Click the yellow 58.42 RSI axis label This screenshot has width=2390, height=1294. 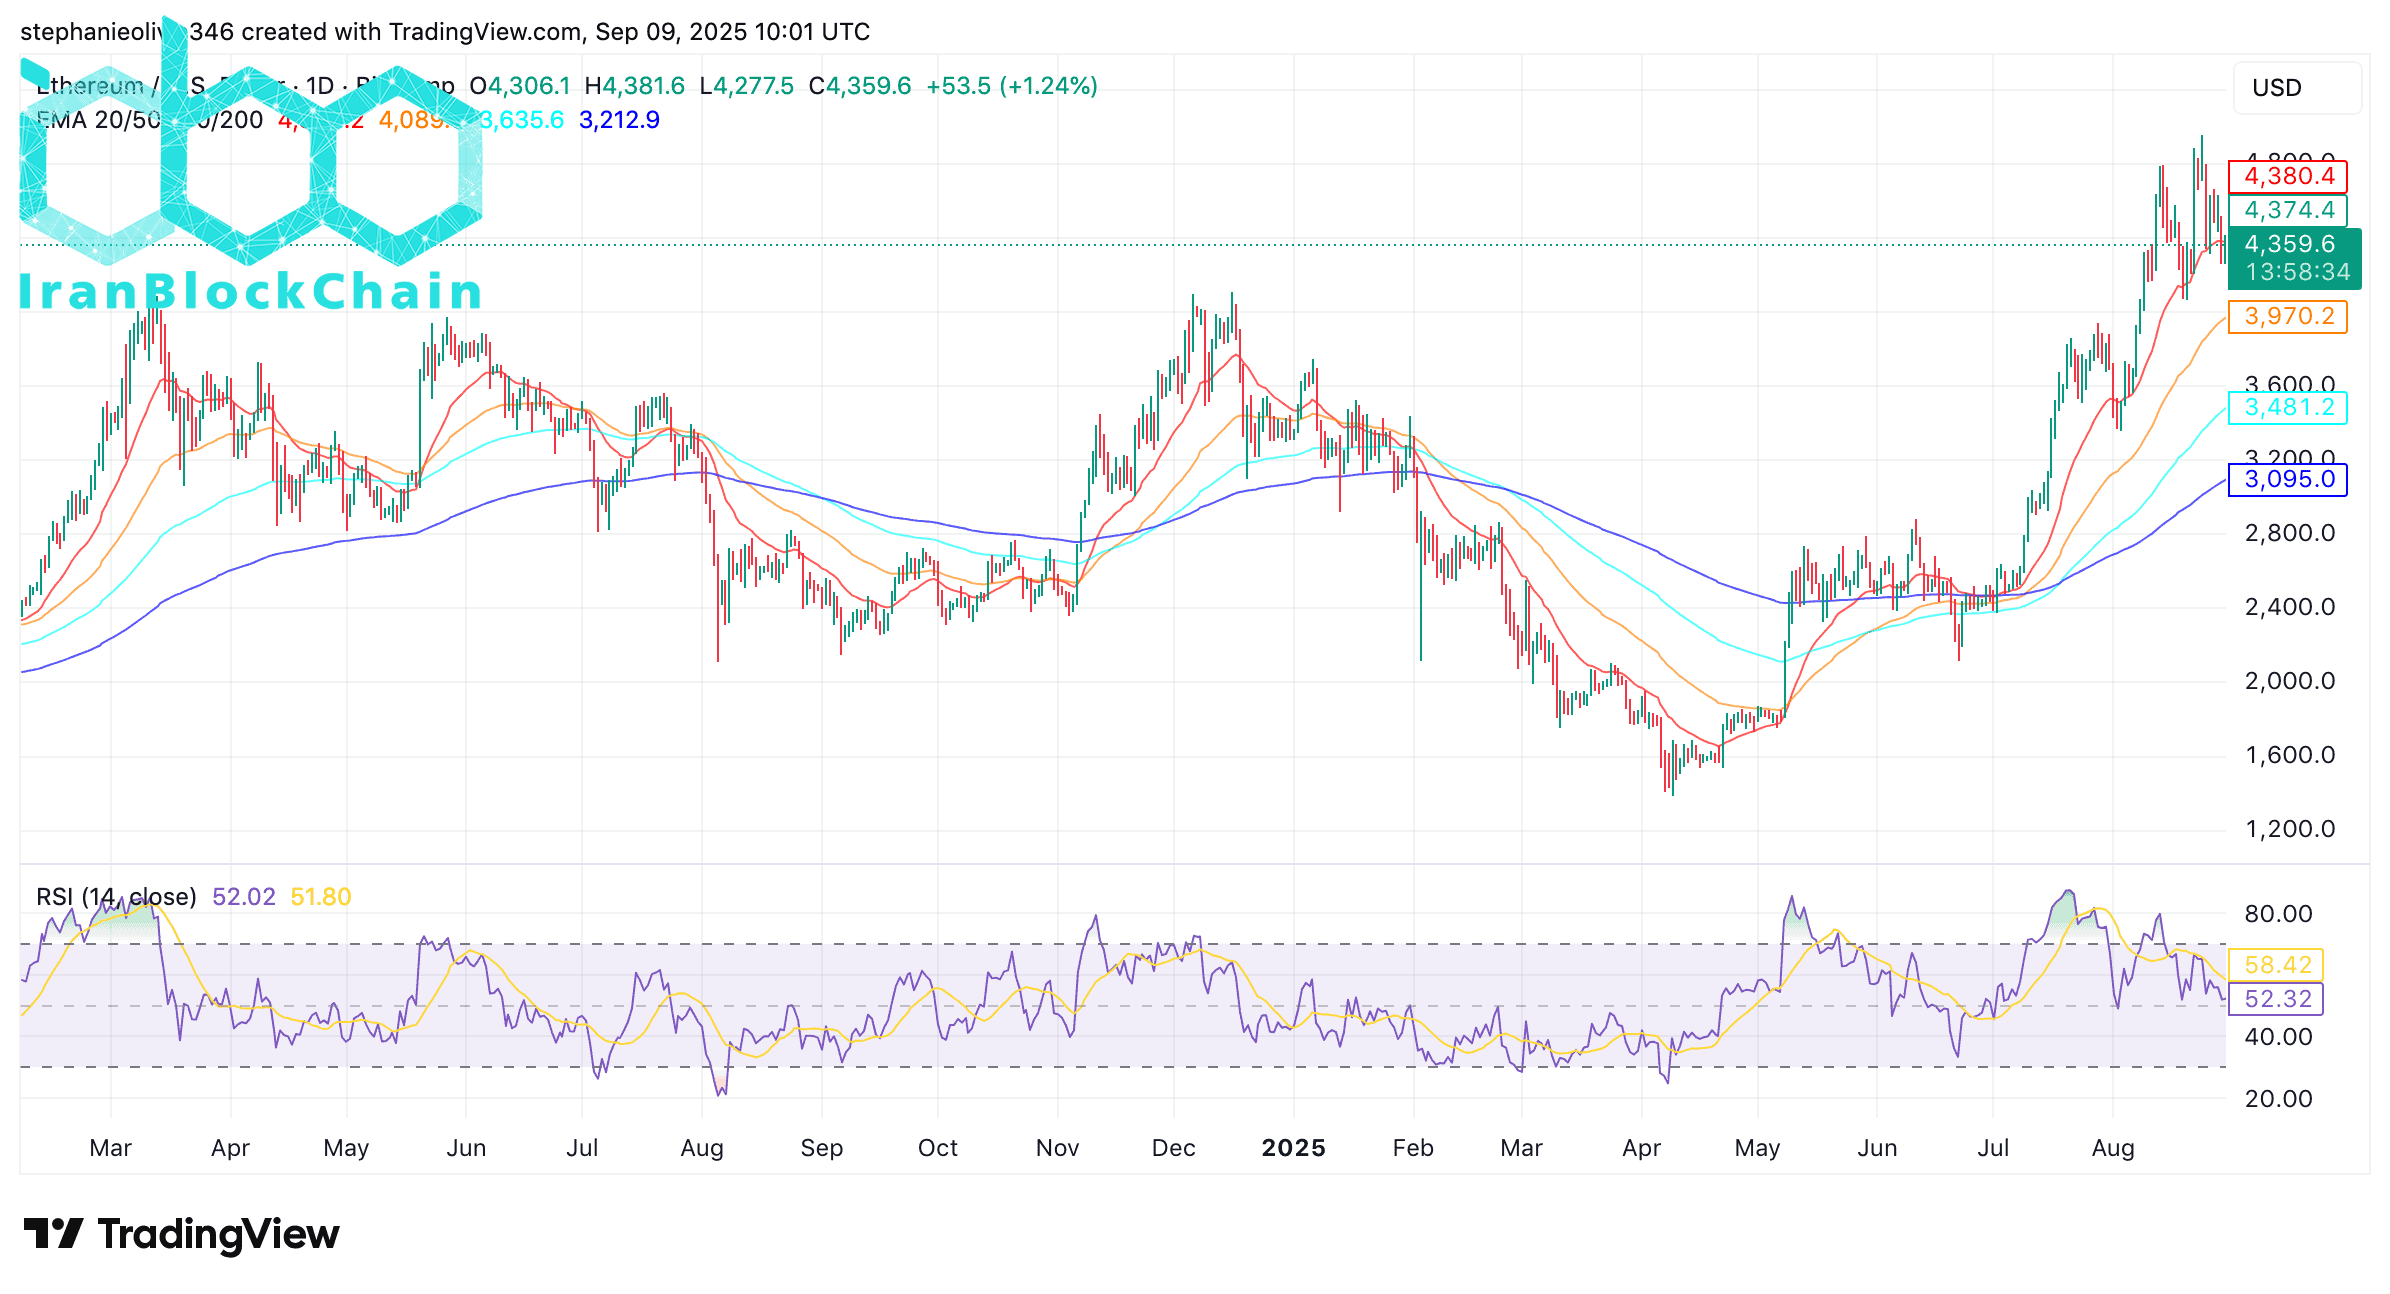[x=2277, y=965]
